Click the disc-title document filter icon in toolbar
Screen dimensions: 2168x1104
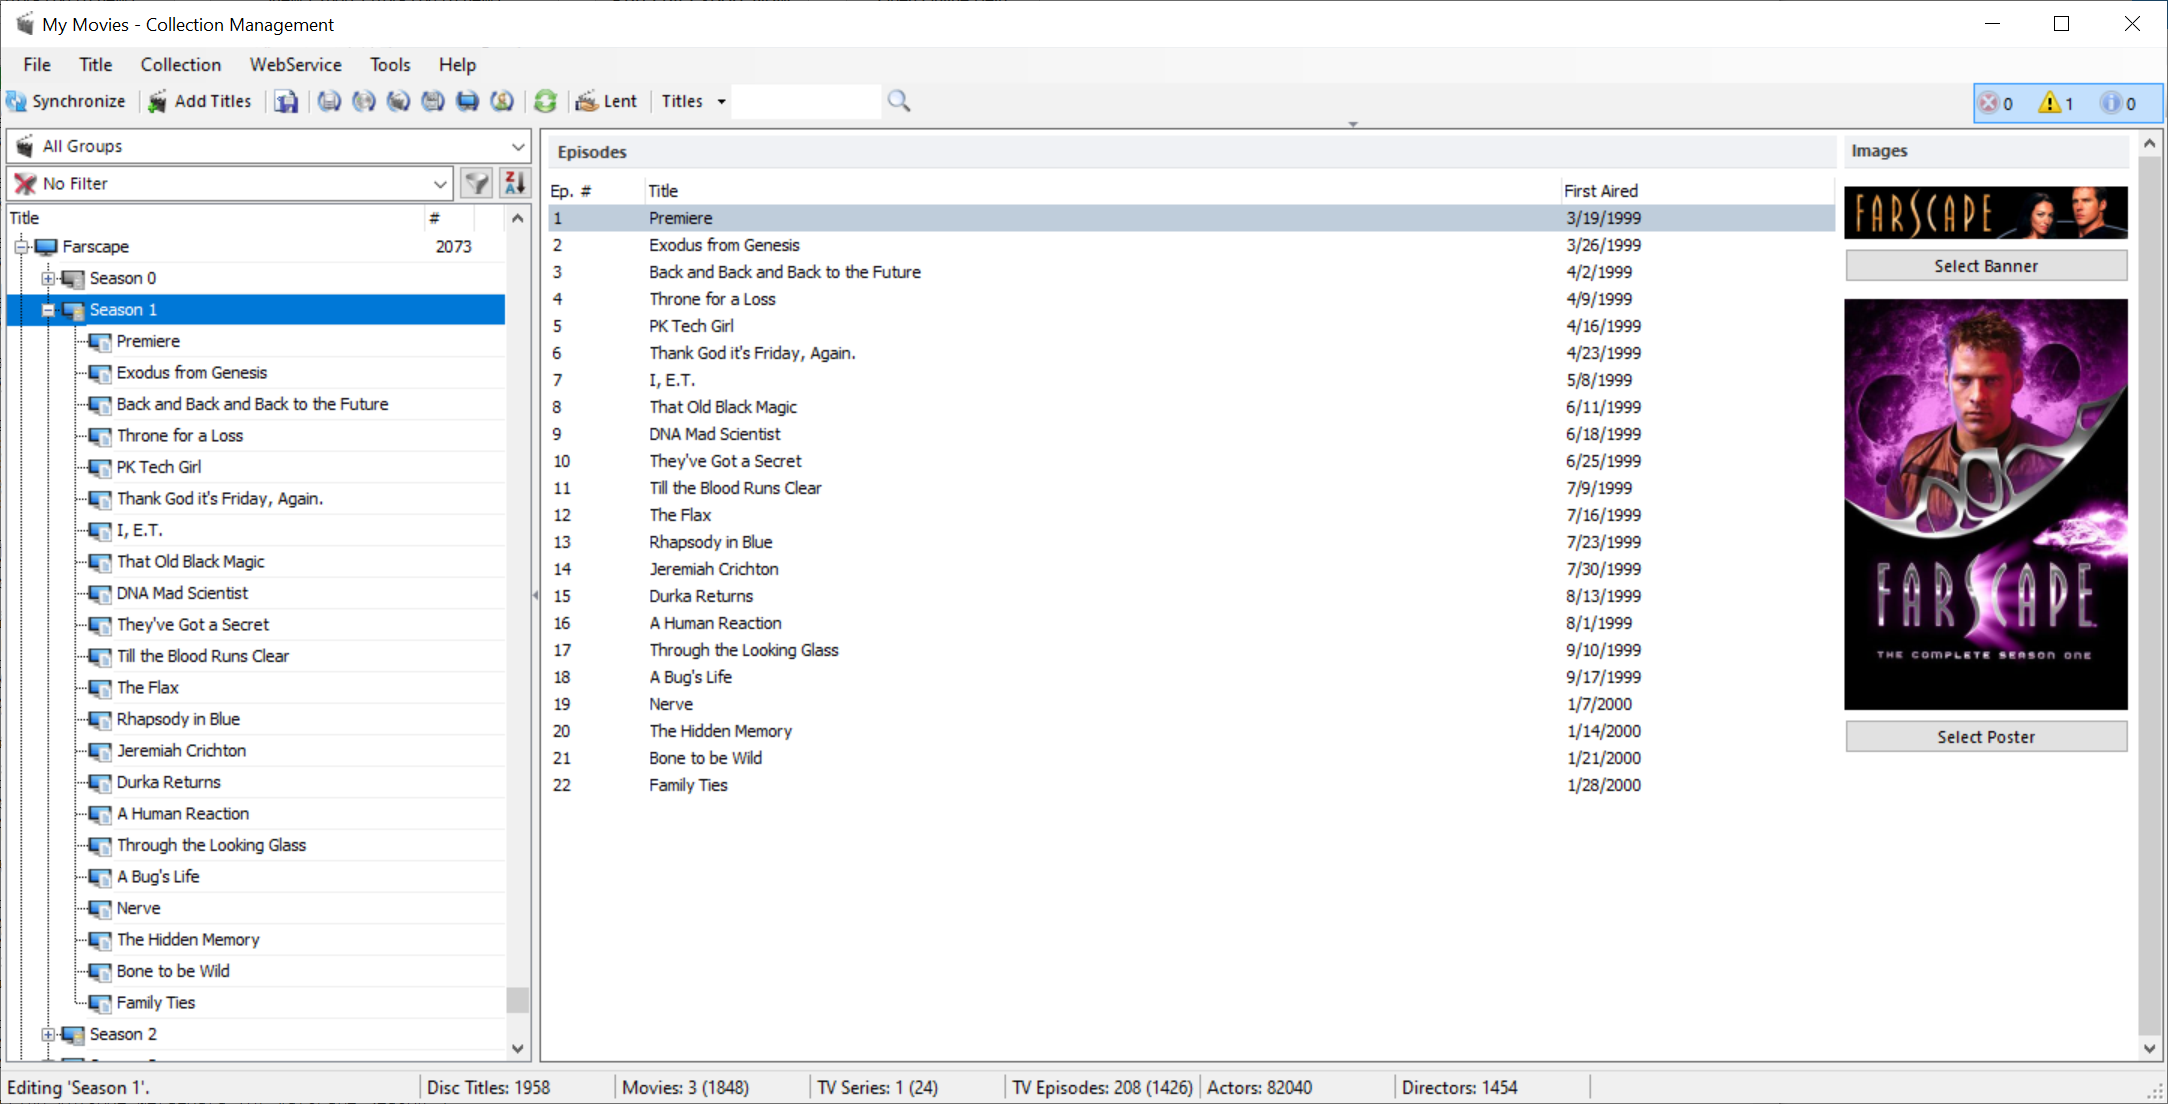[x=329, y=101]
